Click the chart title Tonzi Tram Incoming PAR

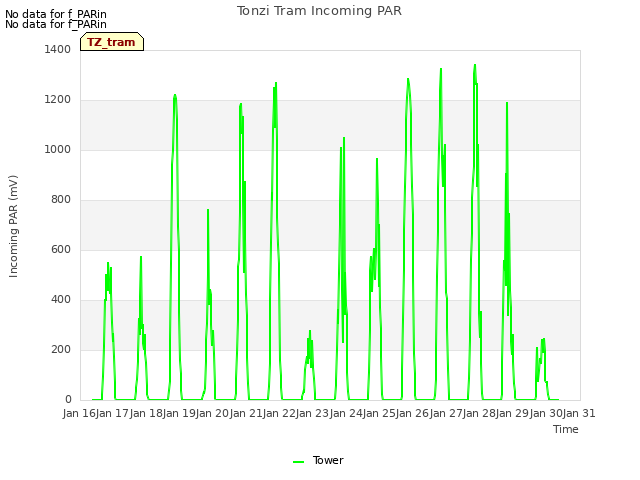coord(319,11)
